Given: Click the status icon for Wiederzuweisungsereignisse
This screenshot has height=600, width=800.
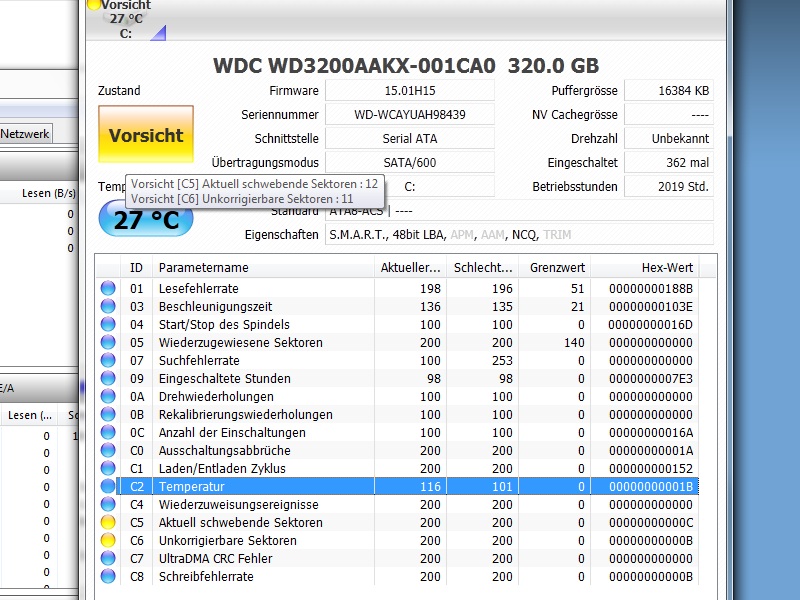Looking at the screenshot, I should click(108, 504).
